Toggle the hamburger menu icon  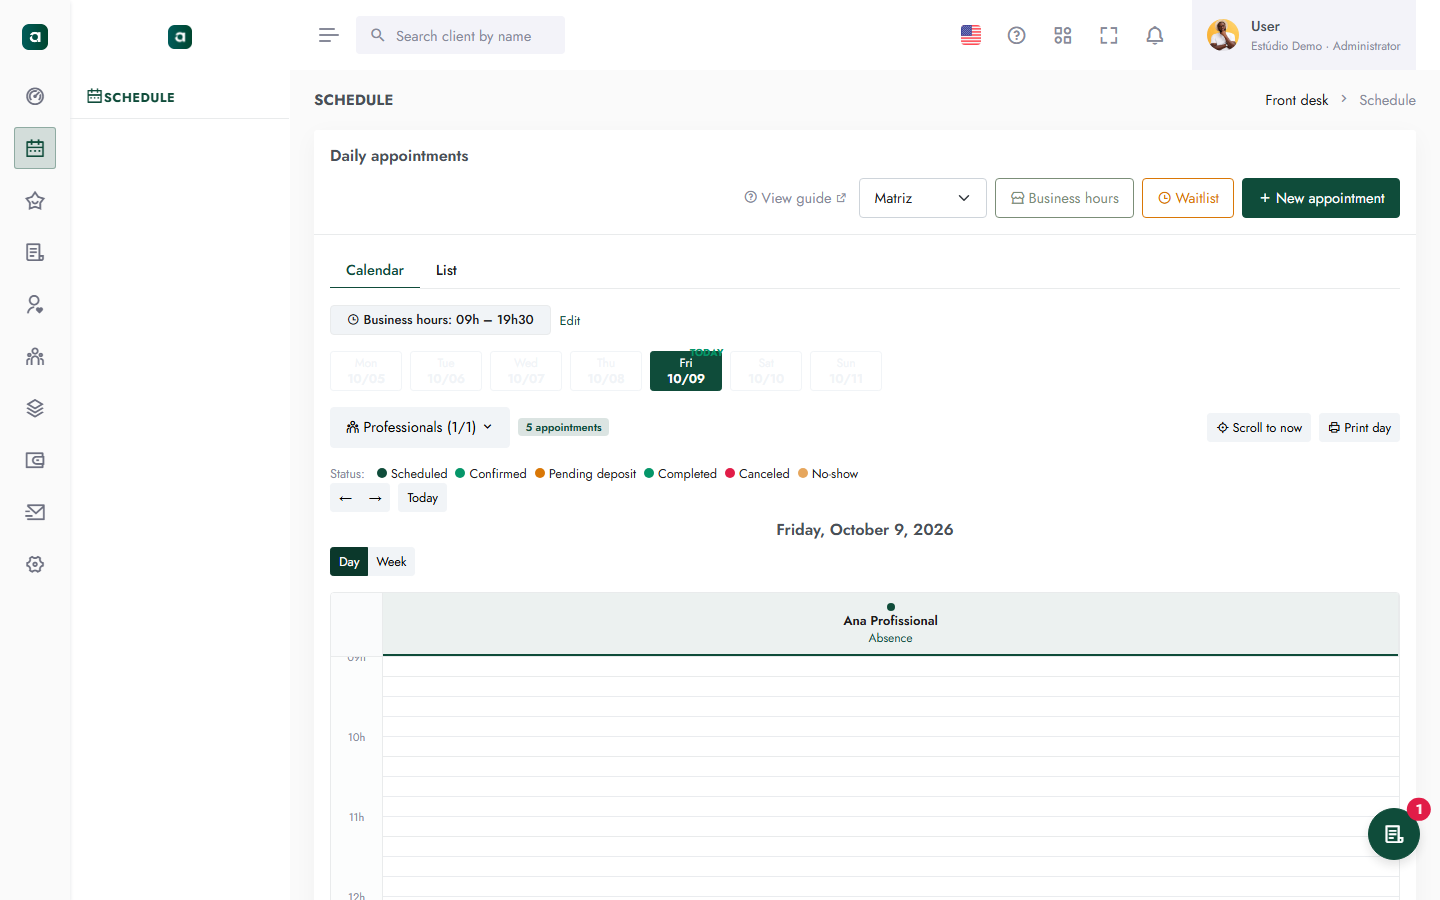328,36
